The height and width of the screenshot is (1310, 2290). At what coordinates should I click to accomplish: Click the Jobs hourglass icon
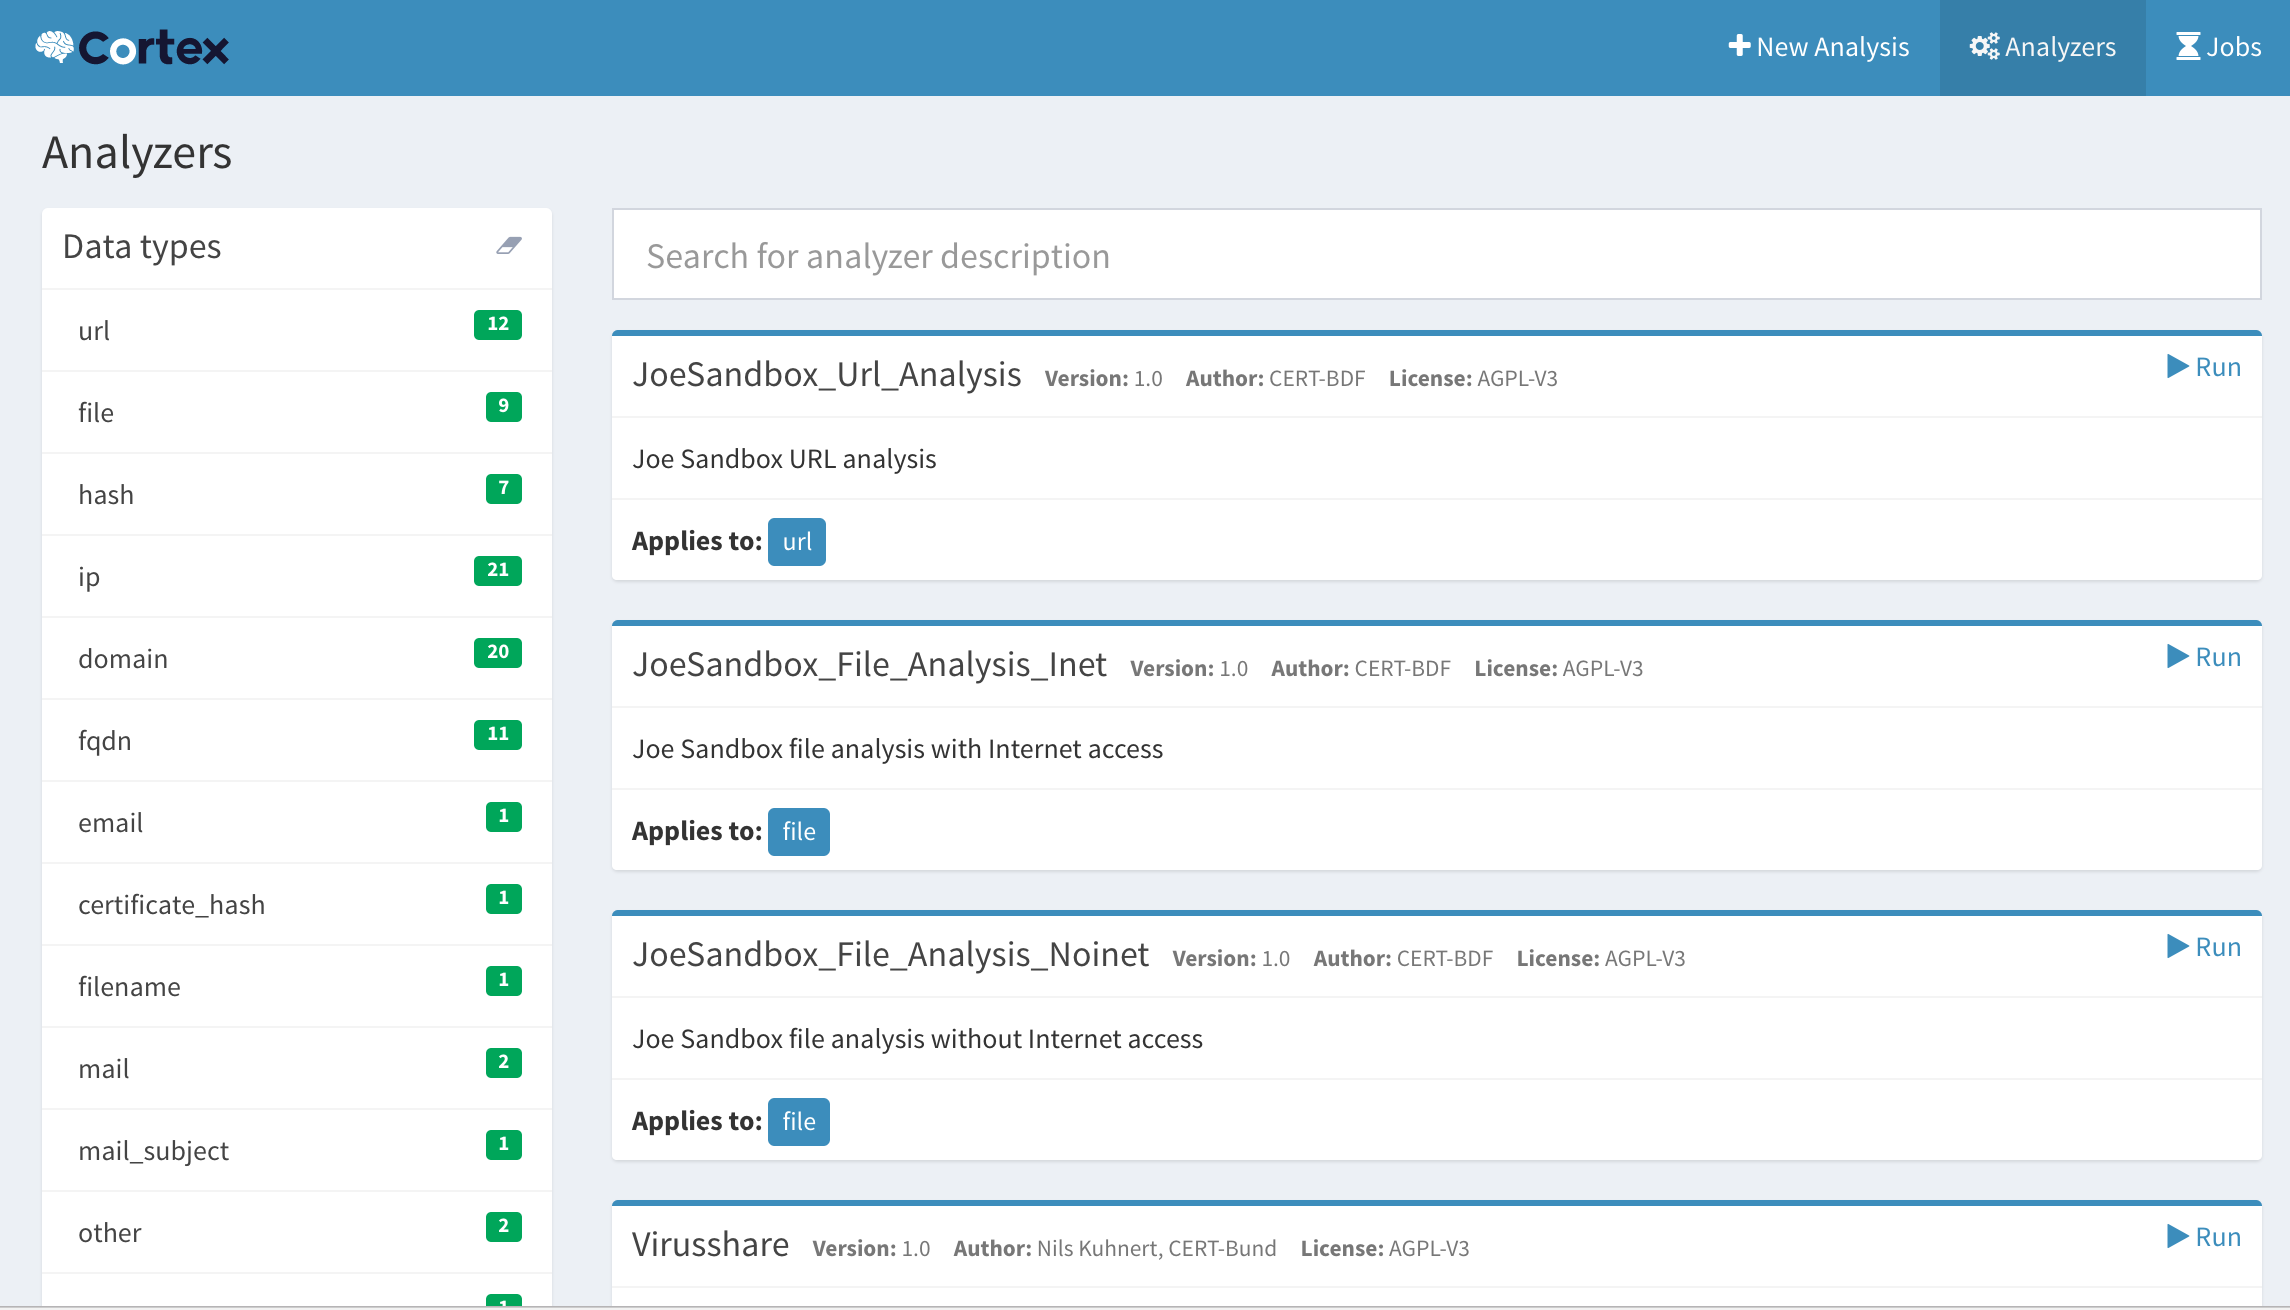2183,46
